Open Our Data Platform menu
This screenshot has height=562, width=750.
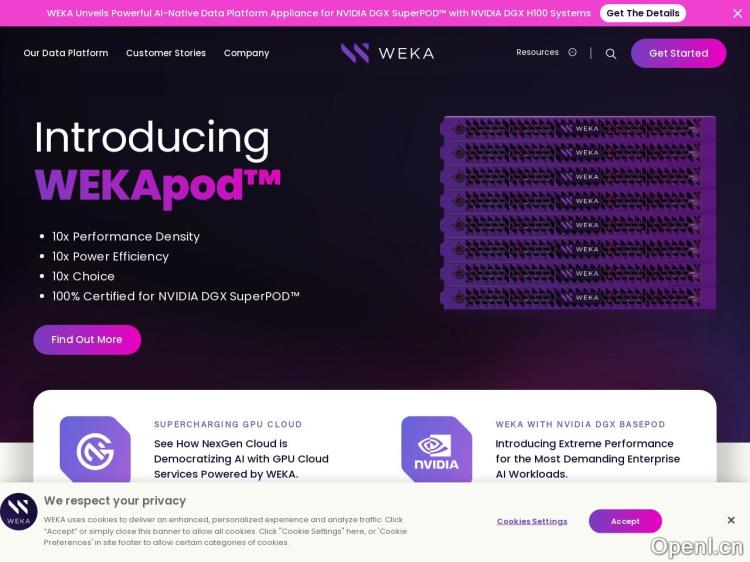pyautogui.click(x=66, y=53)
